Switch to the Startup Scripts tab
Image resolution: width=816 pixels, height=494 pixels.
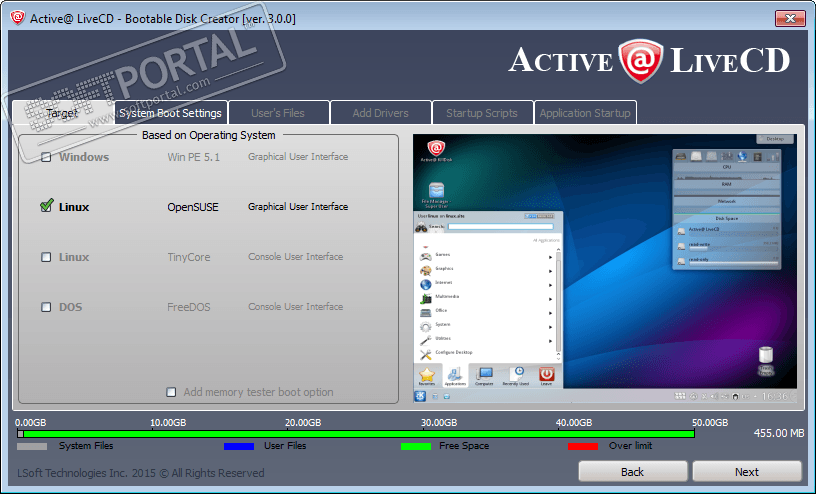click(x=482, y=112)
